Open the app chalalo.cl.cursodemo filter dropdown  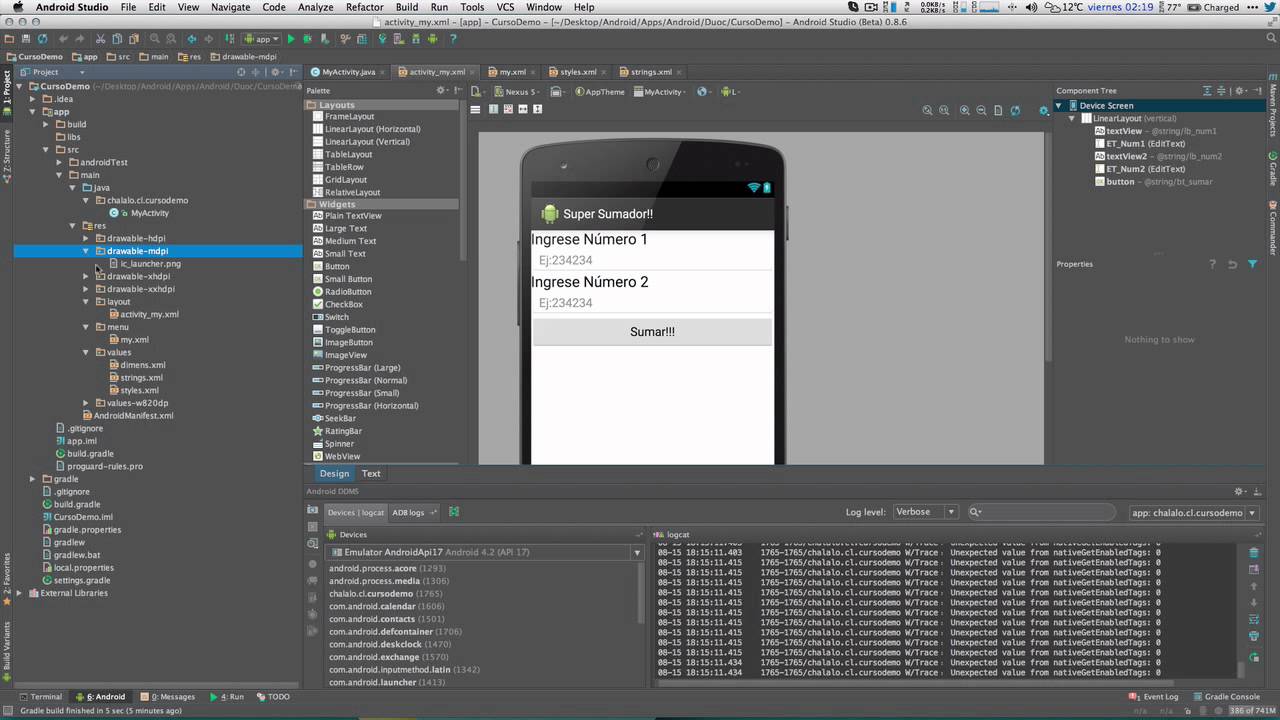pyautogui.click(x=1193, y=513)
